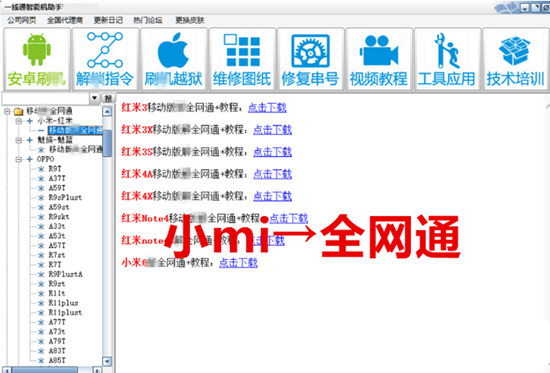Select A59st in the OPPO list
This screenshot has width=550, height=373.
[59, 207]
